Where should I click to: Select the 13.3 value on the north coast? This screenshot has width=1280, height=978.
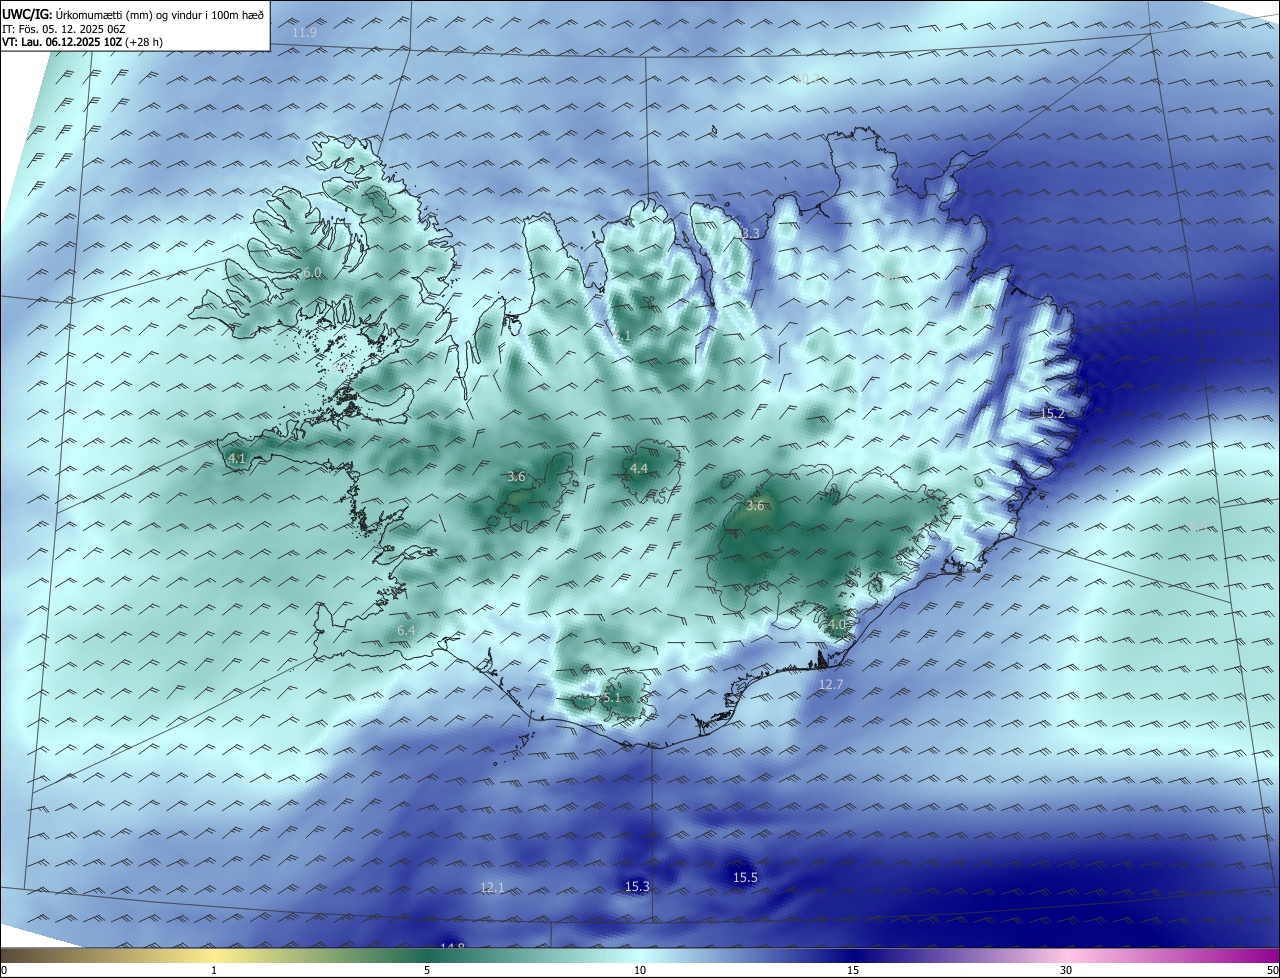click(748, 233)
